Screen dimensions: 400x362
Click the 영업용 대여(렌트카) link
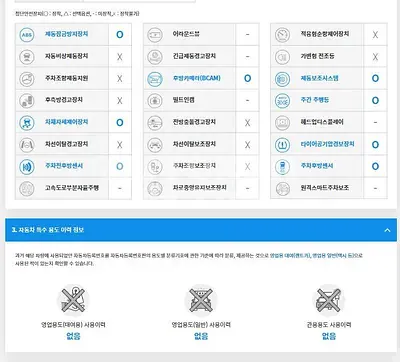[290, 256]
